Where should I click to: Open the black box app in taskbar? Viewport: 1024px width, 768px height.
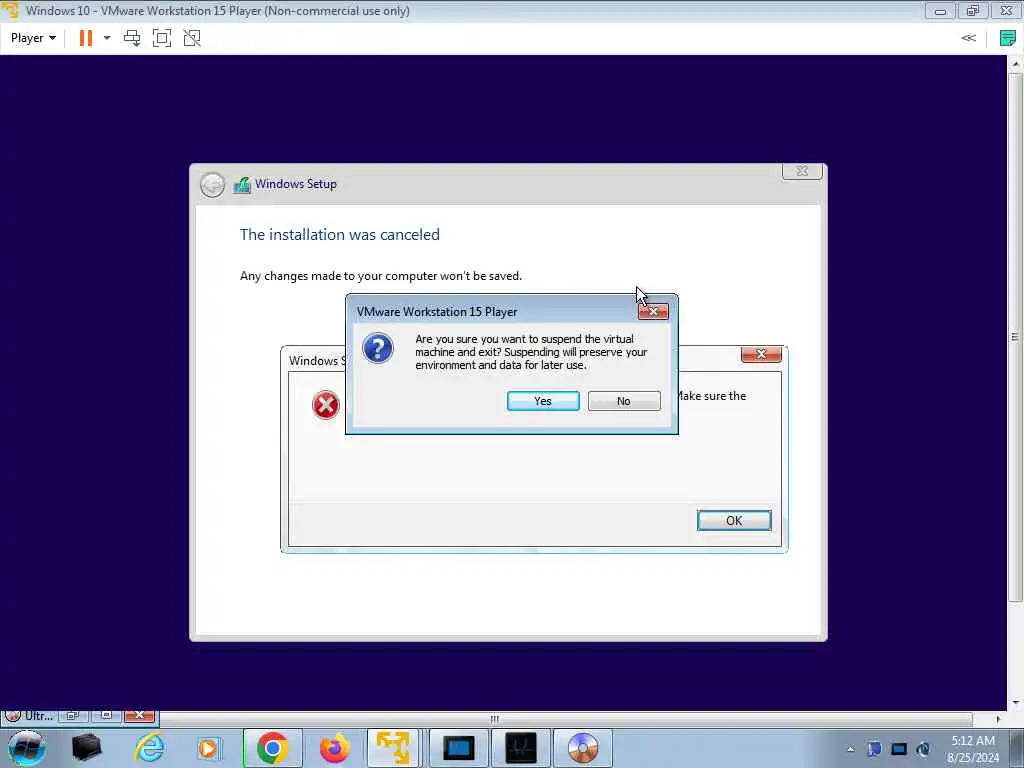(x=86, y=748)
